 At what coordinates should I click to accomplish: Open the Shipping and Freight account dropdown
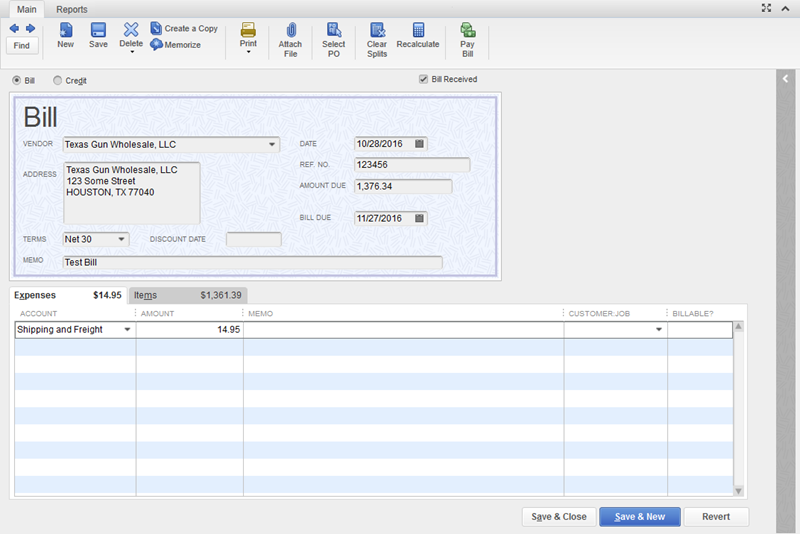127,330
